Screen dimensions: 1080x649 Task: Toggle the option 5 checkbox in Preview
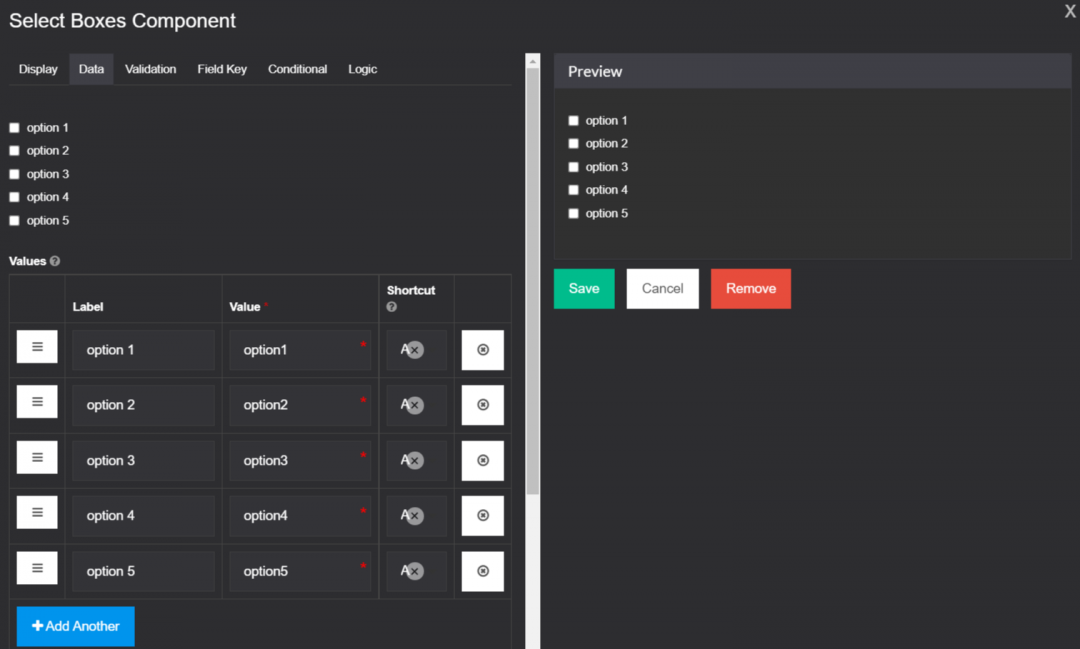(573, 214)
